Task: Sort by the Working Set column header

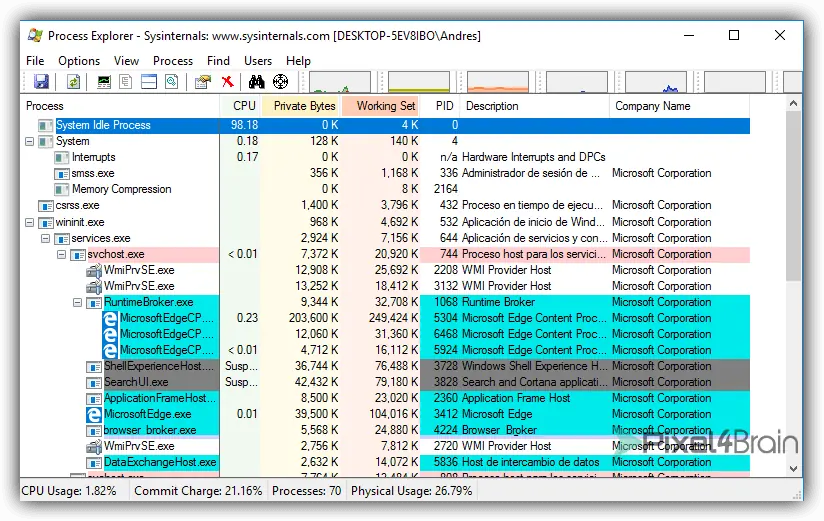Action: point(381,106)
